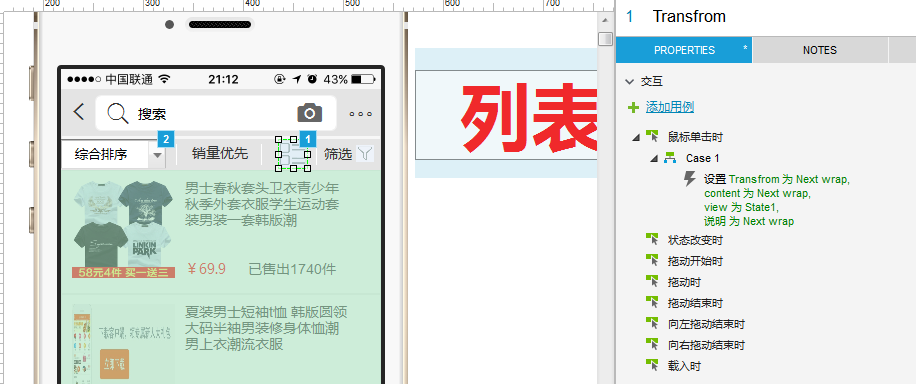
Task: Click the Case 1 tree icon
Action: (x=670, y=158)
